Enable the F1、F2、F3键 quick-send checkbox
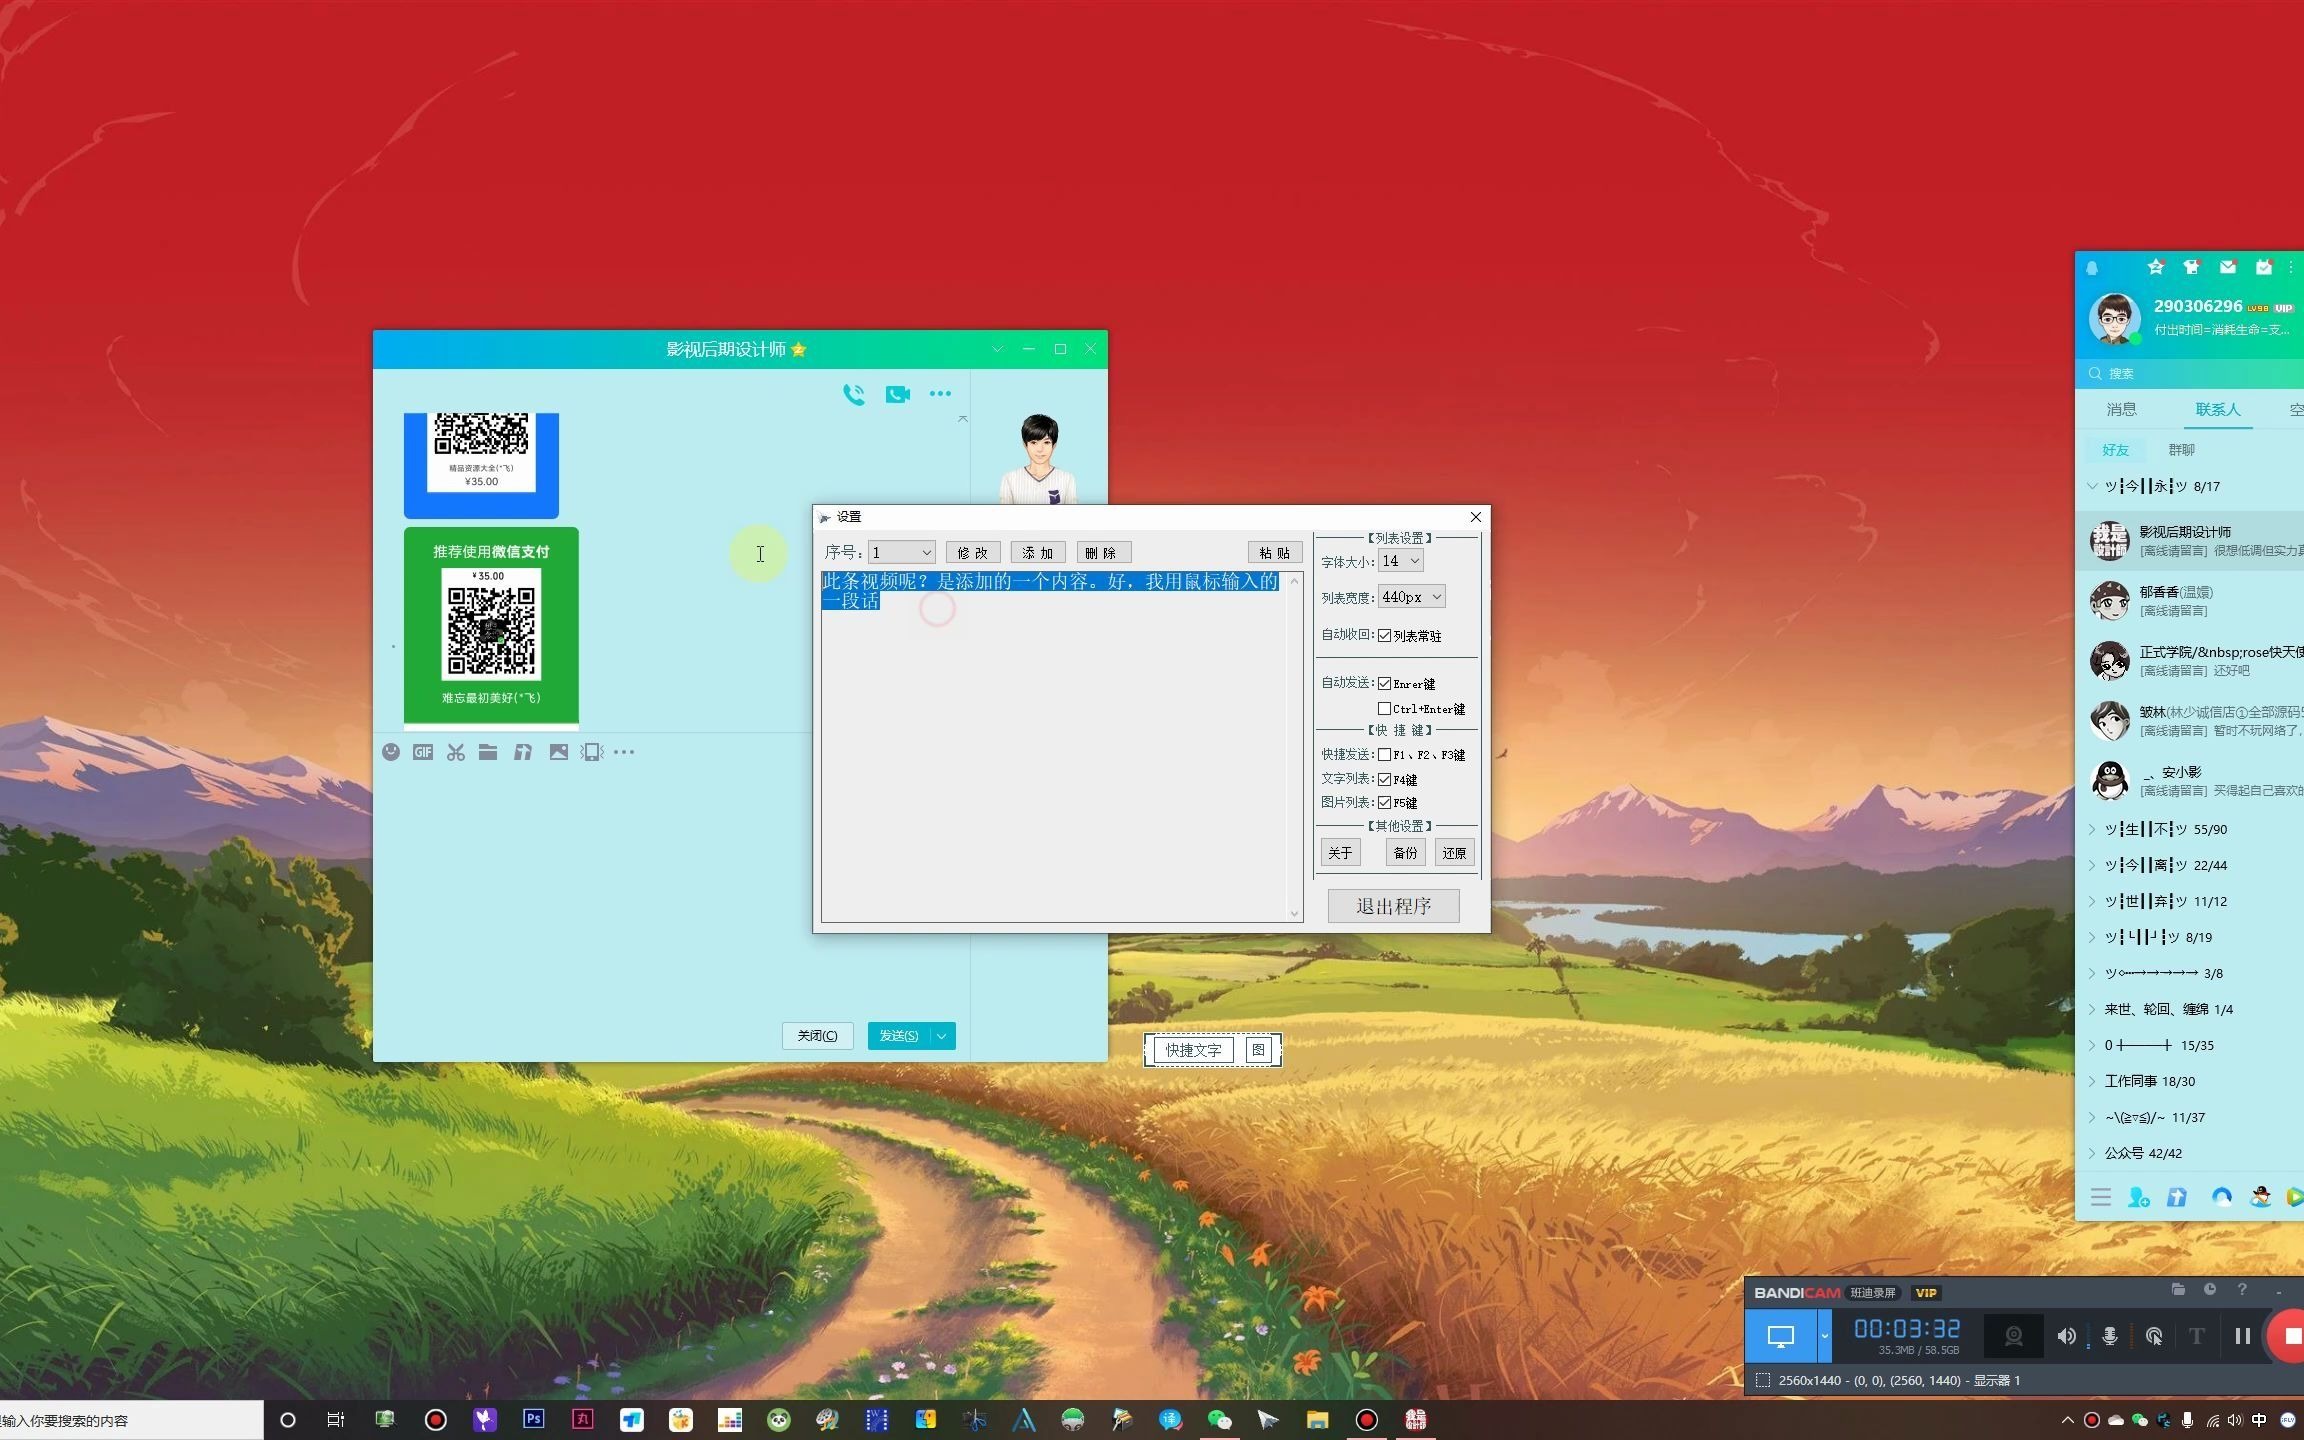2304x1440 pixels. click(x=1385, y=755)
